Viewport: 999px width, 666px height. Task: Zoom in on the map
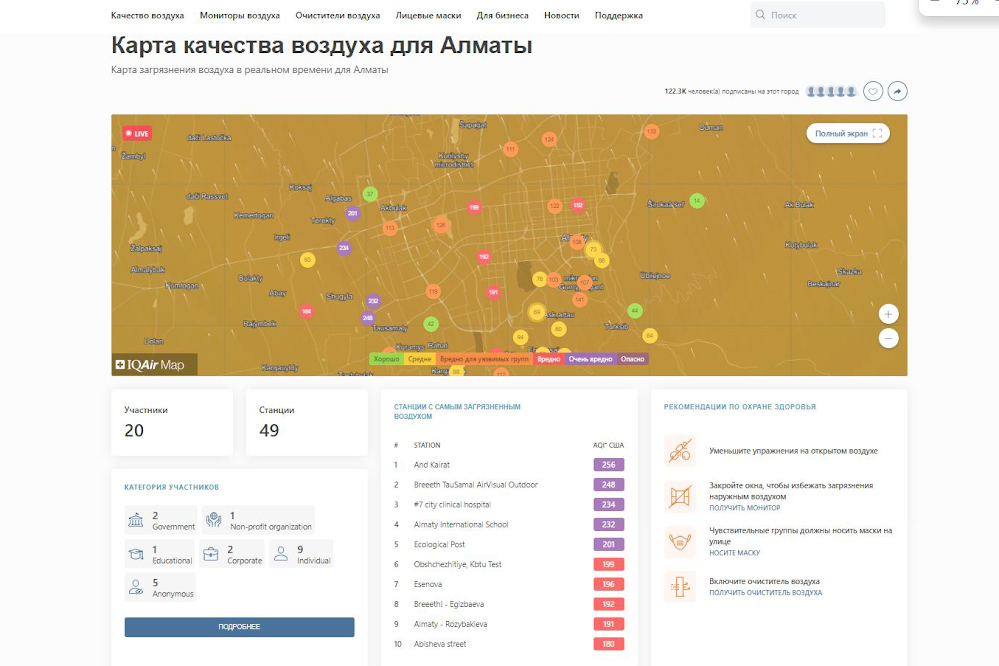(x=888, y=314)
